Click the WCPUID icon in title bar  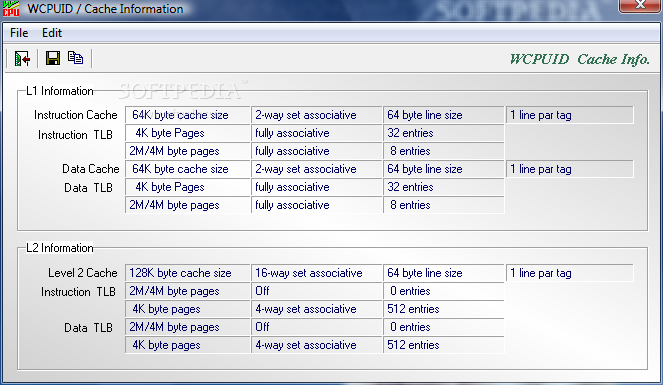(11, 8)
